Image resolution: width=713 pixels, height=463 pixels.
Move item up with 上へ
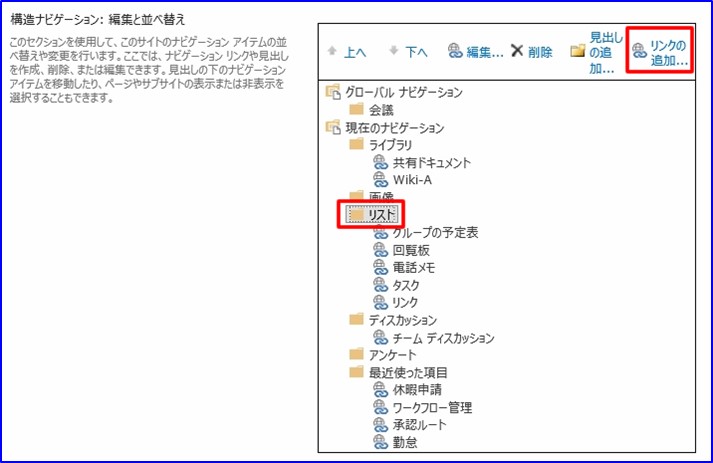coord(355,52)
